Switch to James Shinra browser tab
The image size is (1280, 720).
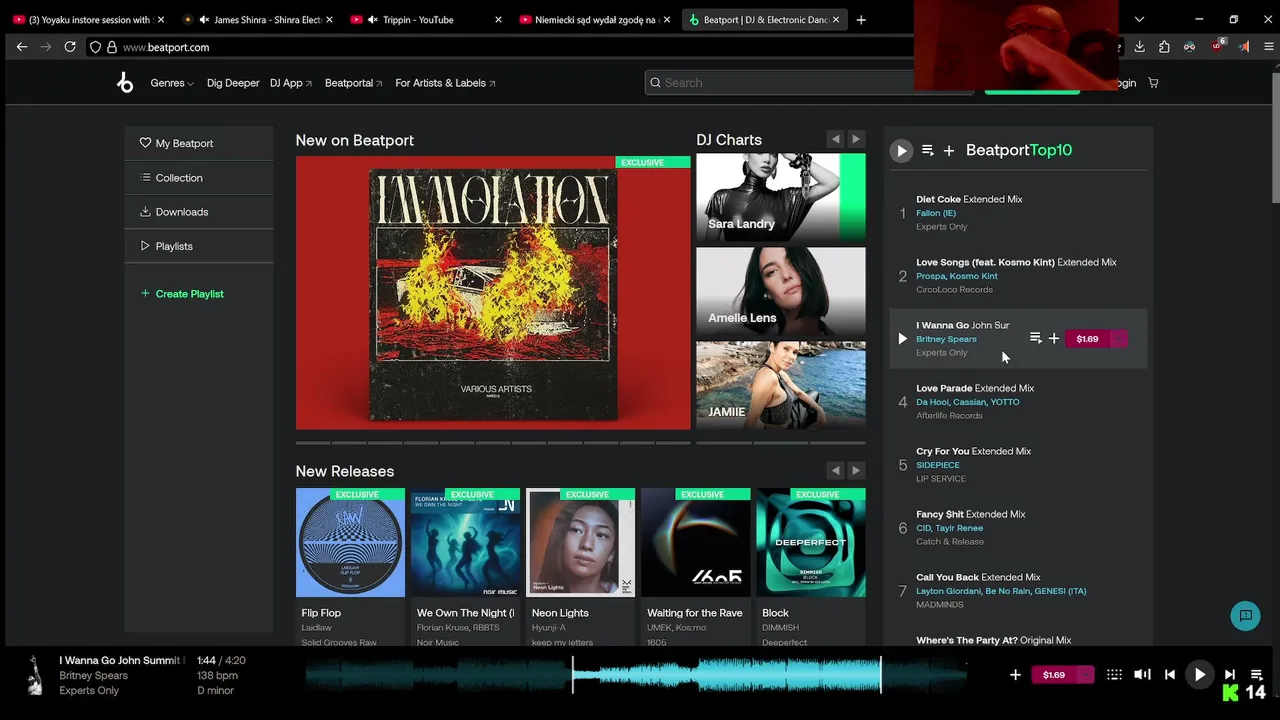point(260,20)
